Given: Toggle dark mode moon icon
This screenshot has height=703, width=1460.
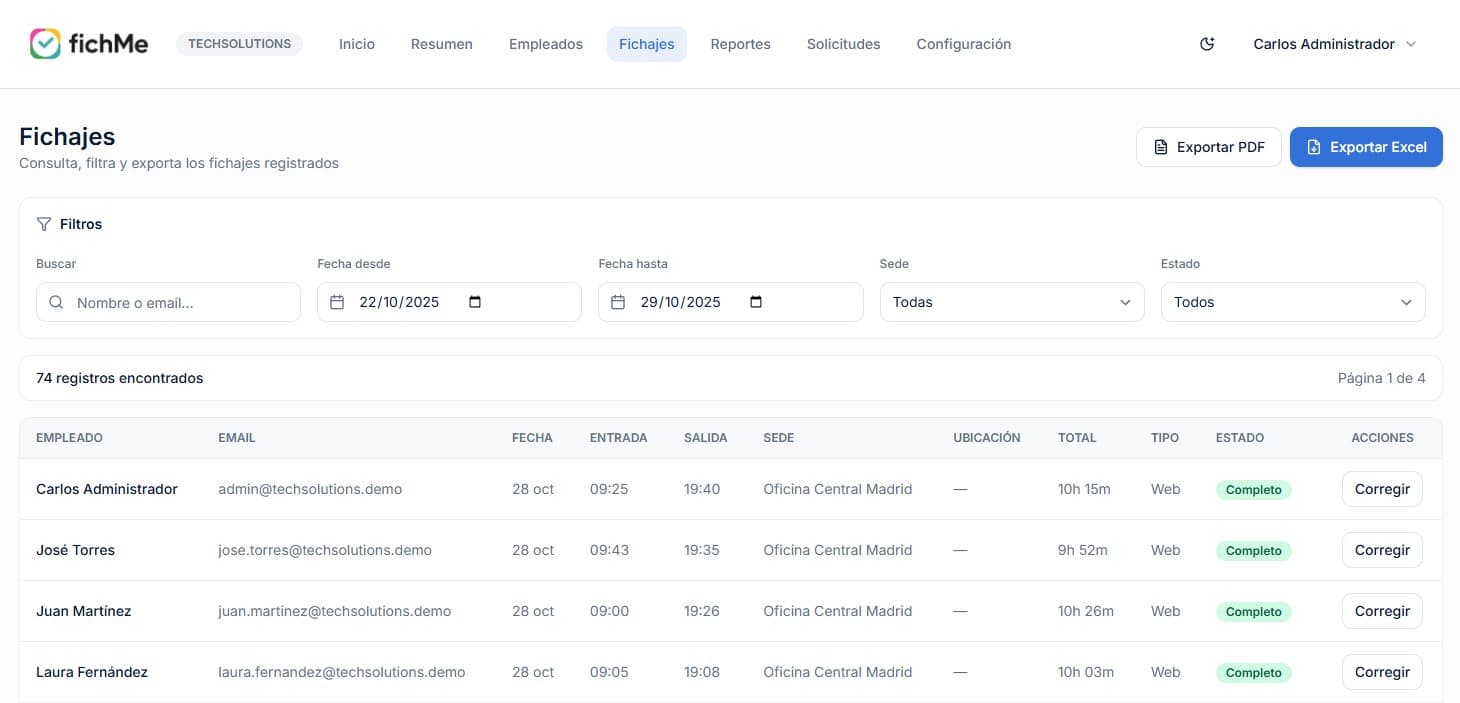Looking at the screenshot, I should 1207,44.
